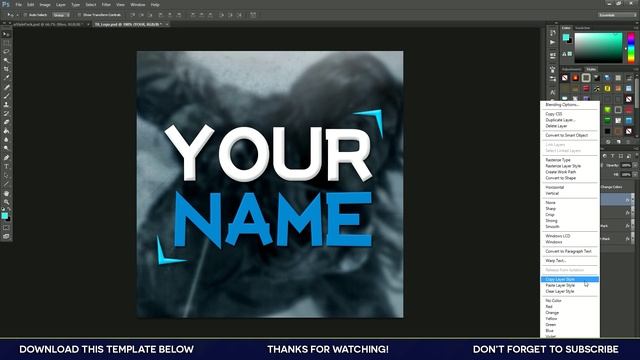Pick a color in the Color panel field

pyautogui.click(x=598, y=48)
